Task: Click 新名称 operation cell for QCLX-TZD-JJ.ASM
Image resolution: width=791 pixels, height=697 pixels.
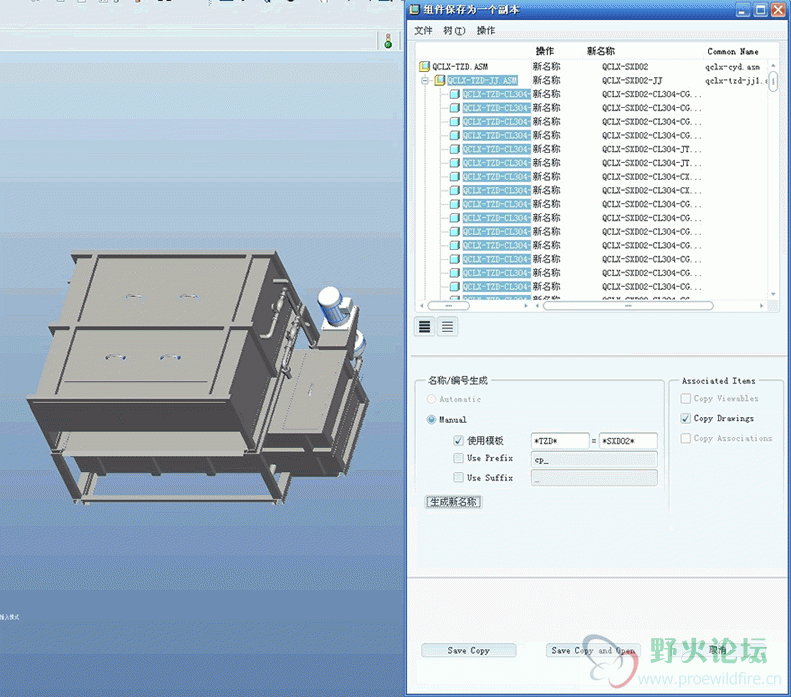Action: click(x=546, y=80)
